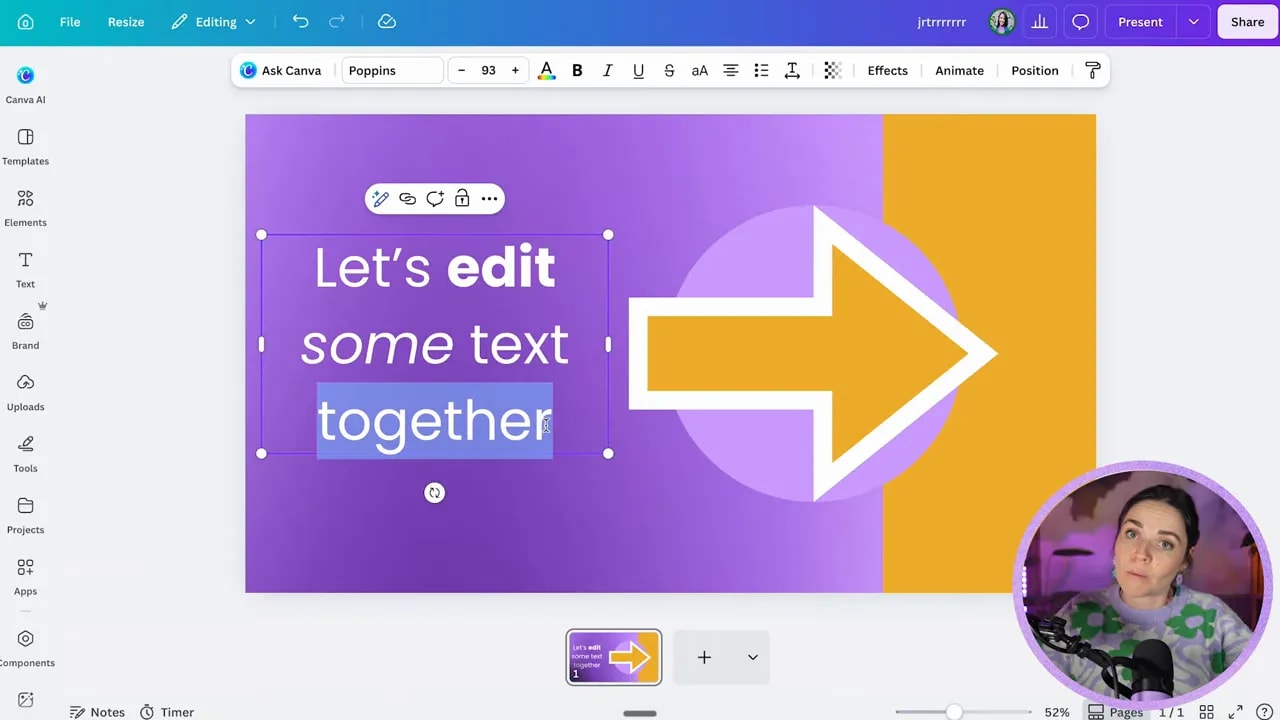1280x720 pixels.
Task: Open the Animate panel
Action: (x=959, y=70)
